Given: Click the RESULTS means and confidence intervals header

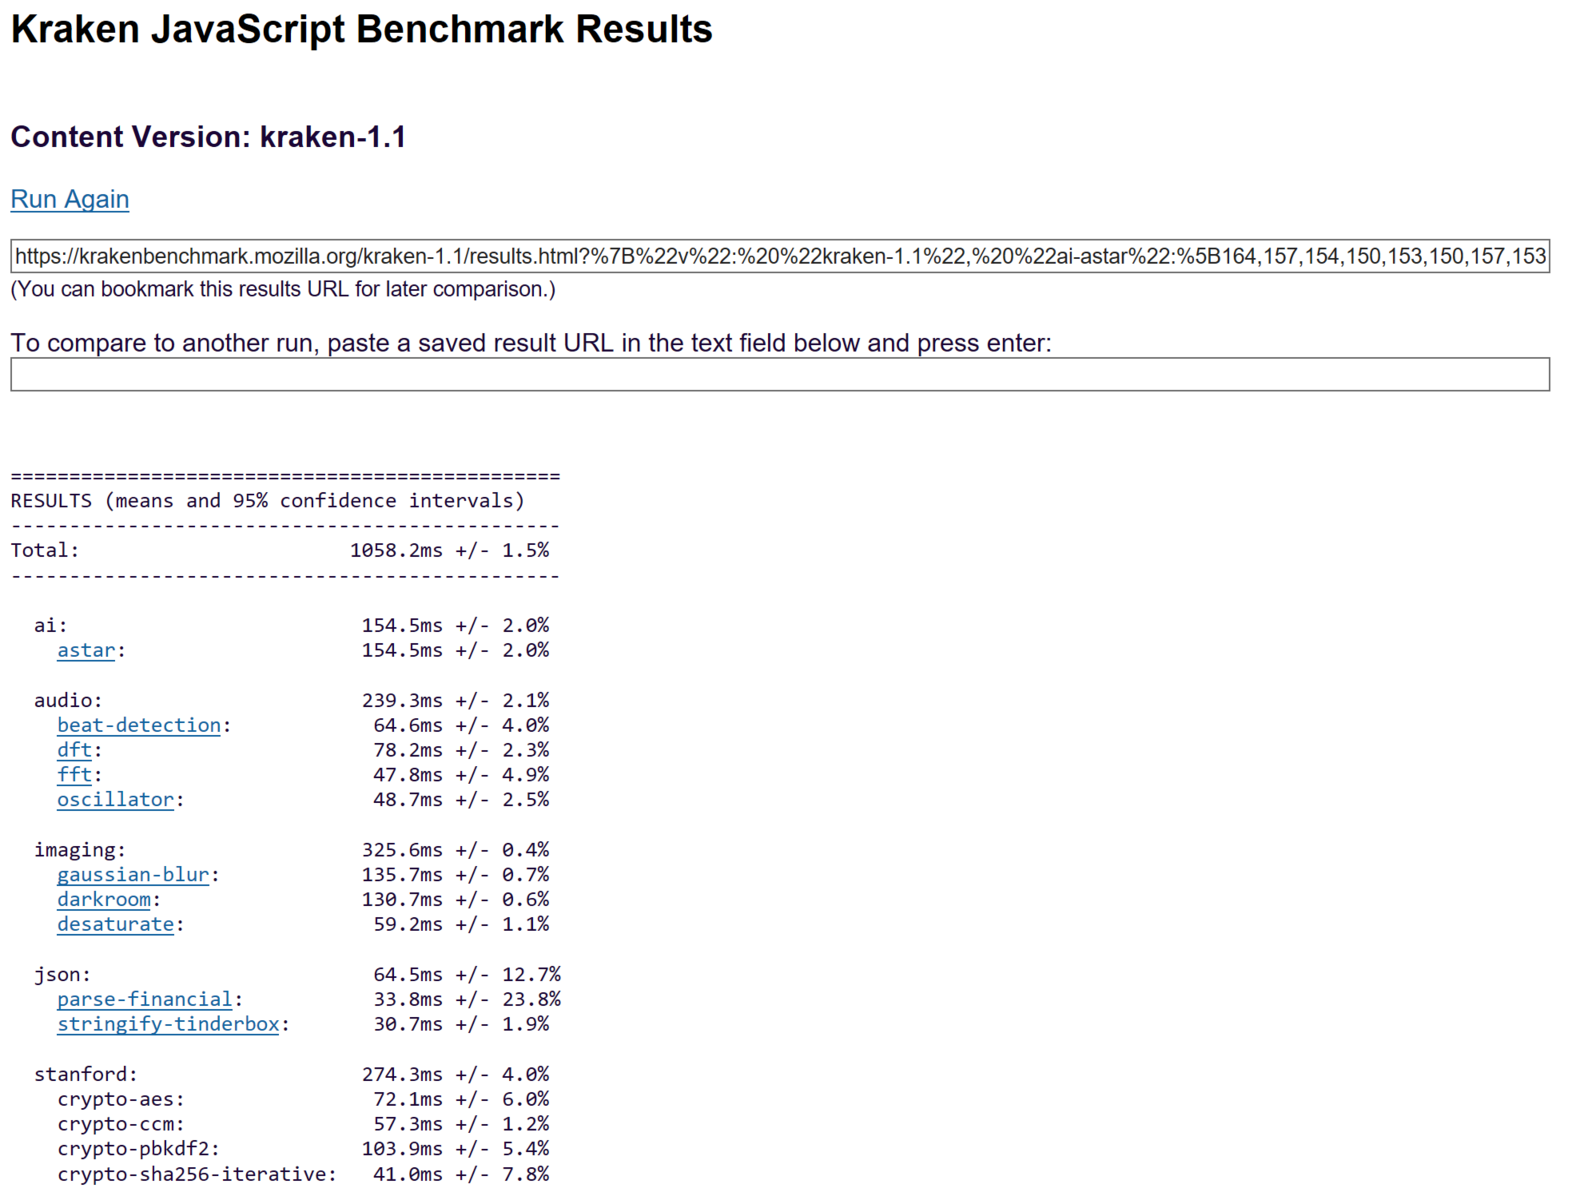Looking at the screenshot, I should (x=268, y=501).
